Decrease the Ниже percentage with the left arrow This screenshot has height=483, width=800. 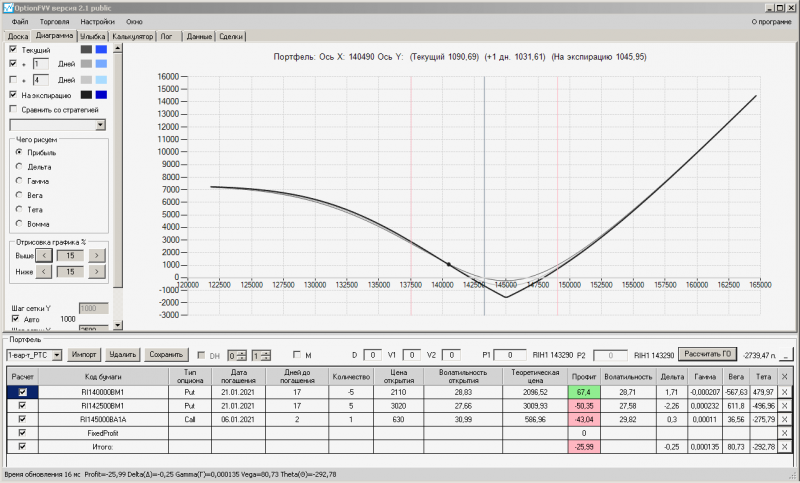(x=44, y=272)
